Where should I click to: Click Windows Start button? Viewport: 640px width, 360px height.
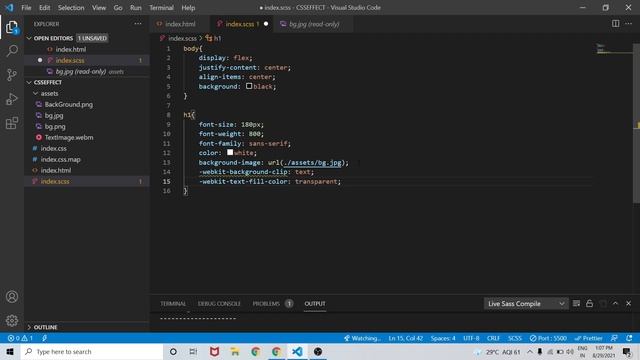pos(10,351)
